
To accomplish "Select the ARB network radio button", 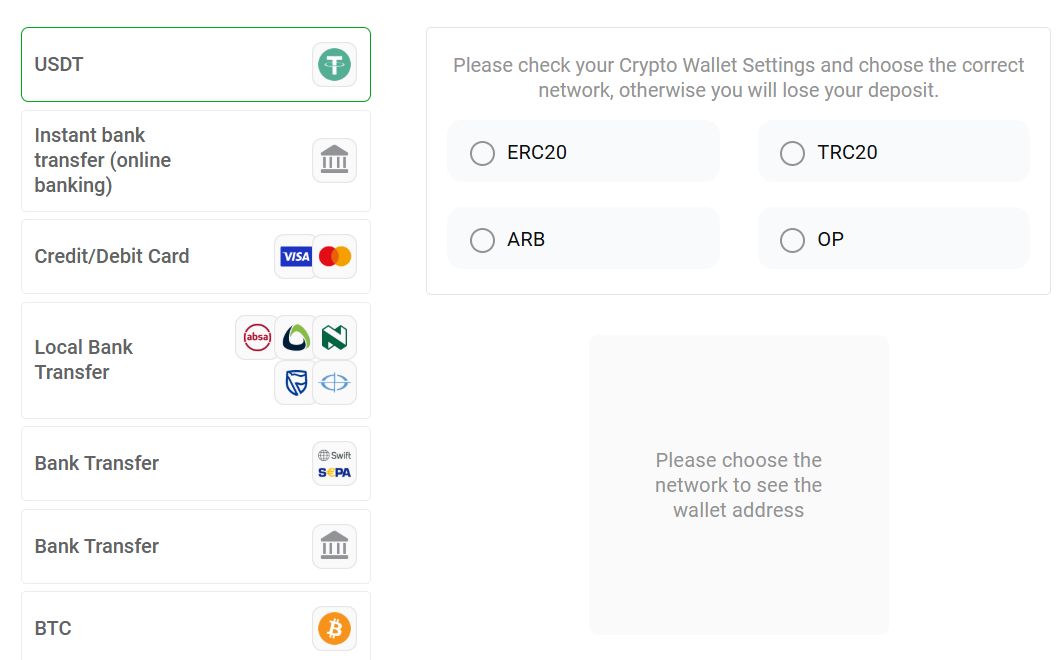I will 483,240.
